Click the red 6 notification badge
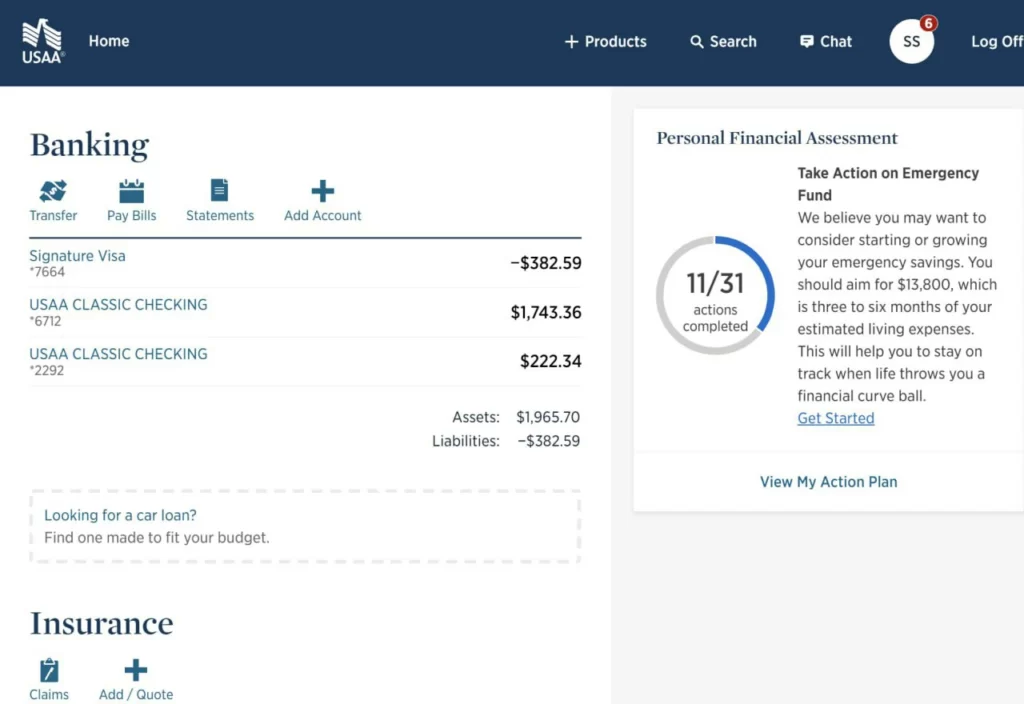 click(x=928, y=24)
